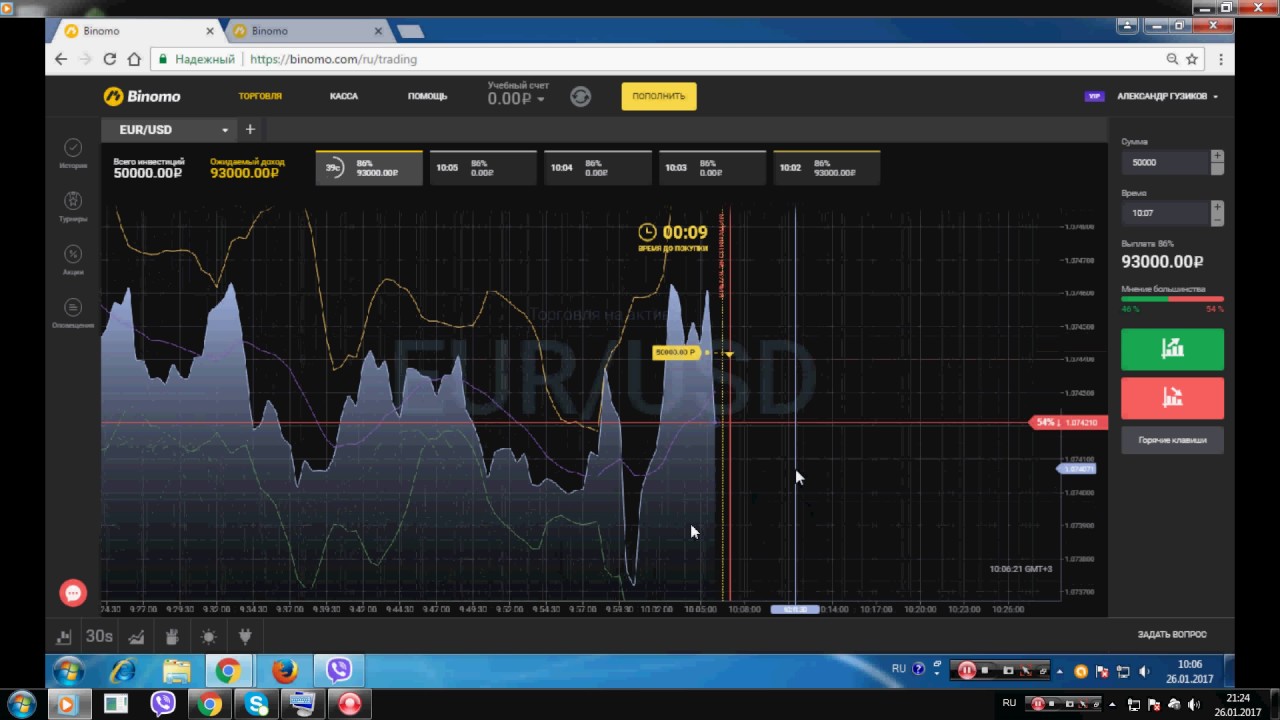Add a new asset tab with plus
Image resolution: width=1280 pixels, height=720 pixels.
[250, 129]
